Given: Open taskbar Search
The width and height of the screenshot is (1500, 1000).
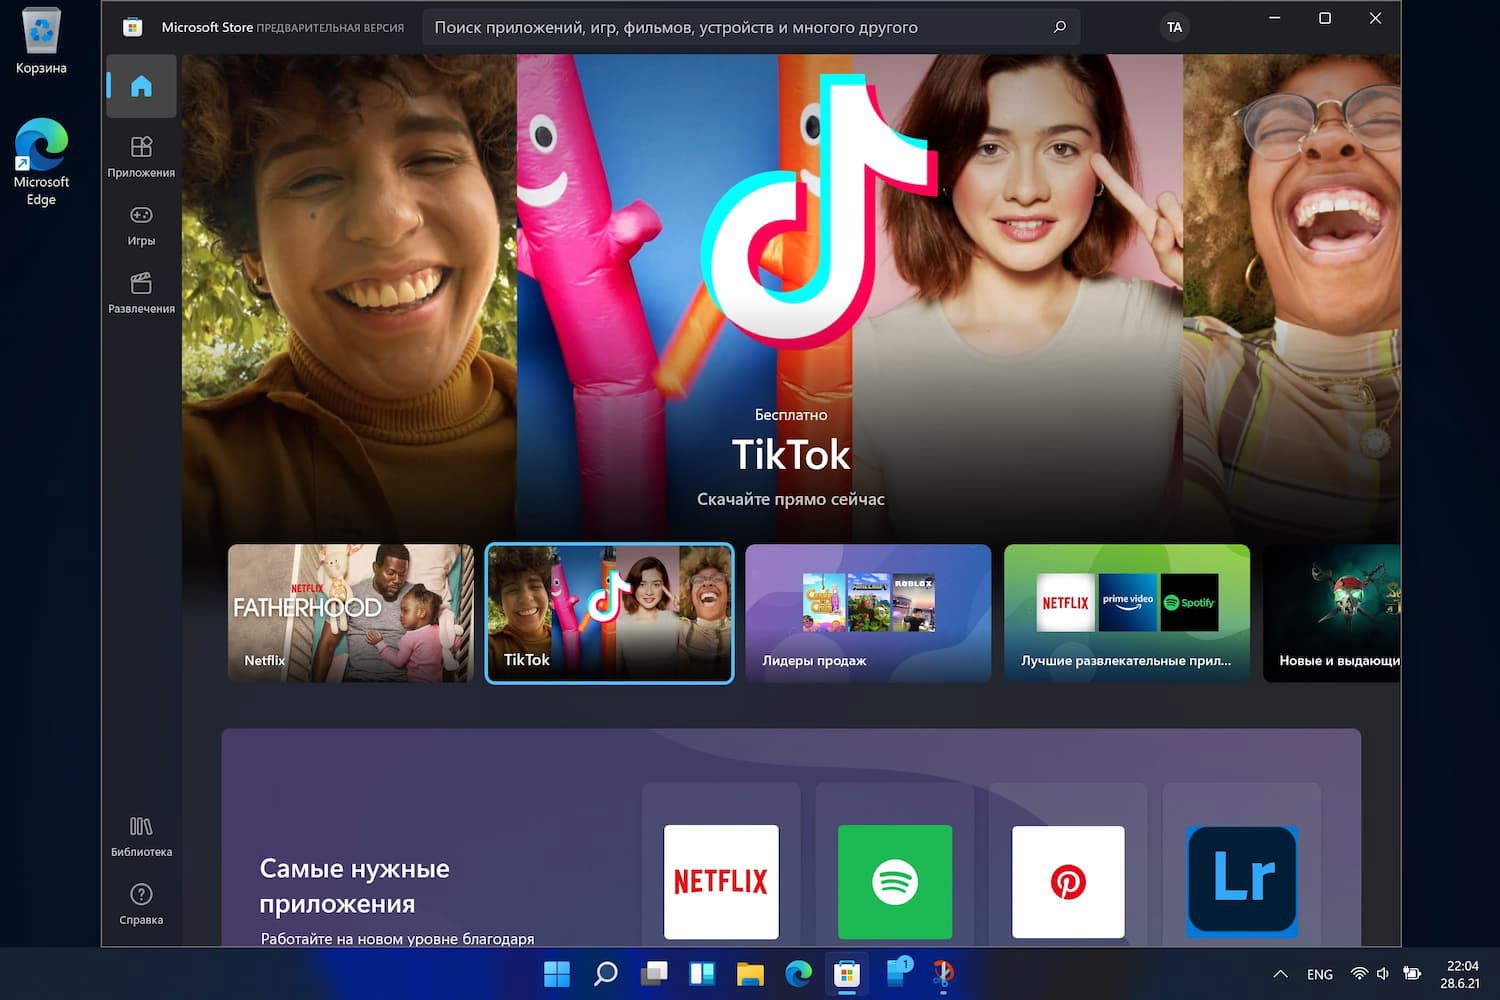Looking at the screenshot, I should [x=605, y=973].
